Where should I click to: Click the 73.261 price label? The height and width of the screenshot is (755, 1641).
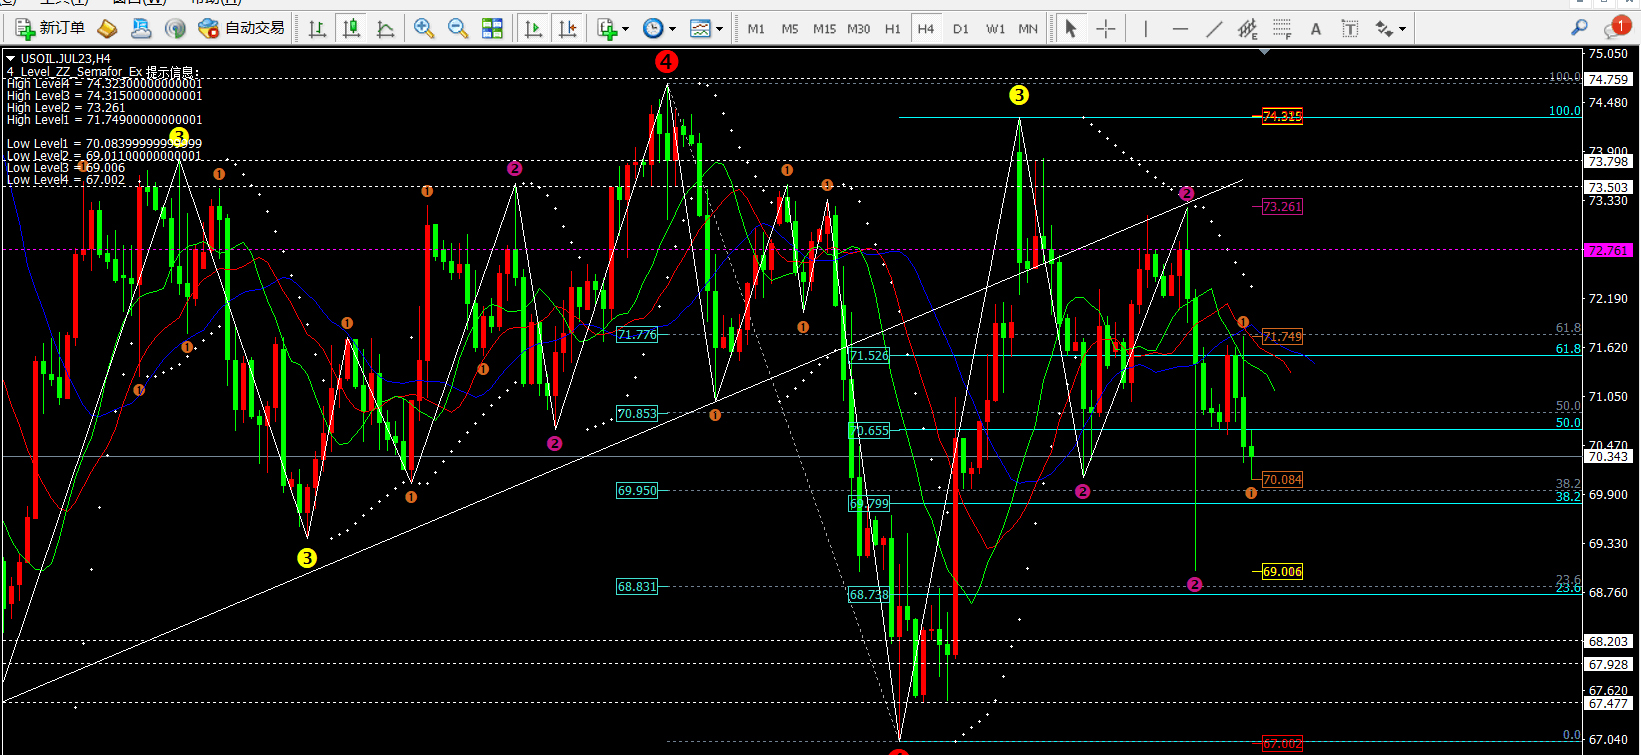[x=1282, y=207]
